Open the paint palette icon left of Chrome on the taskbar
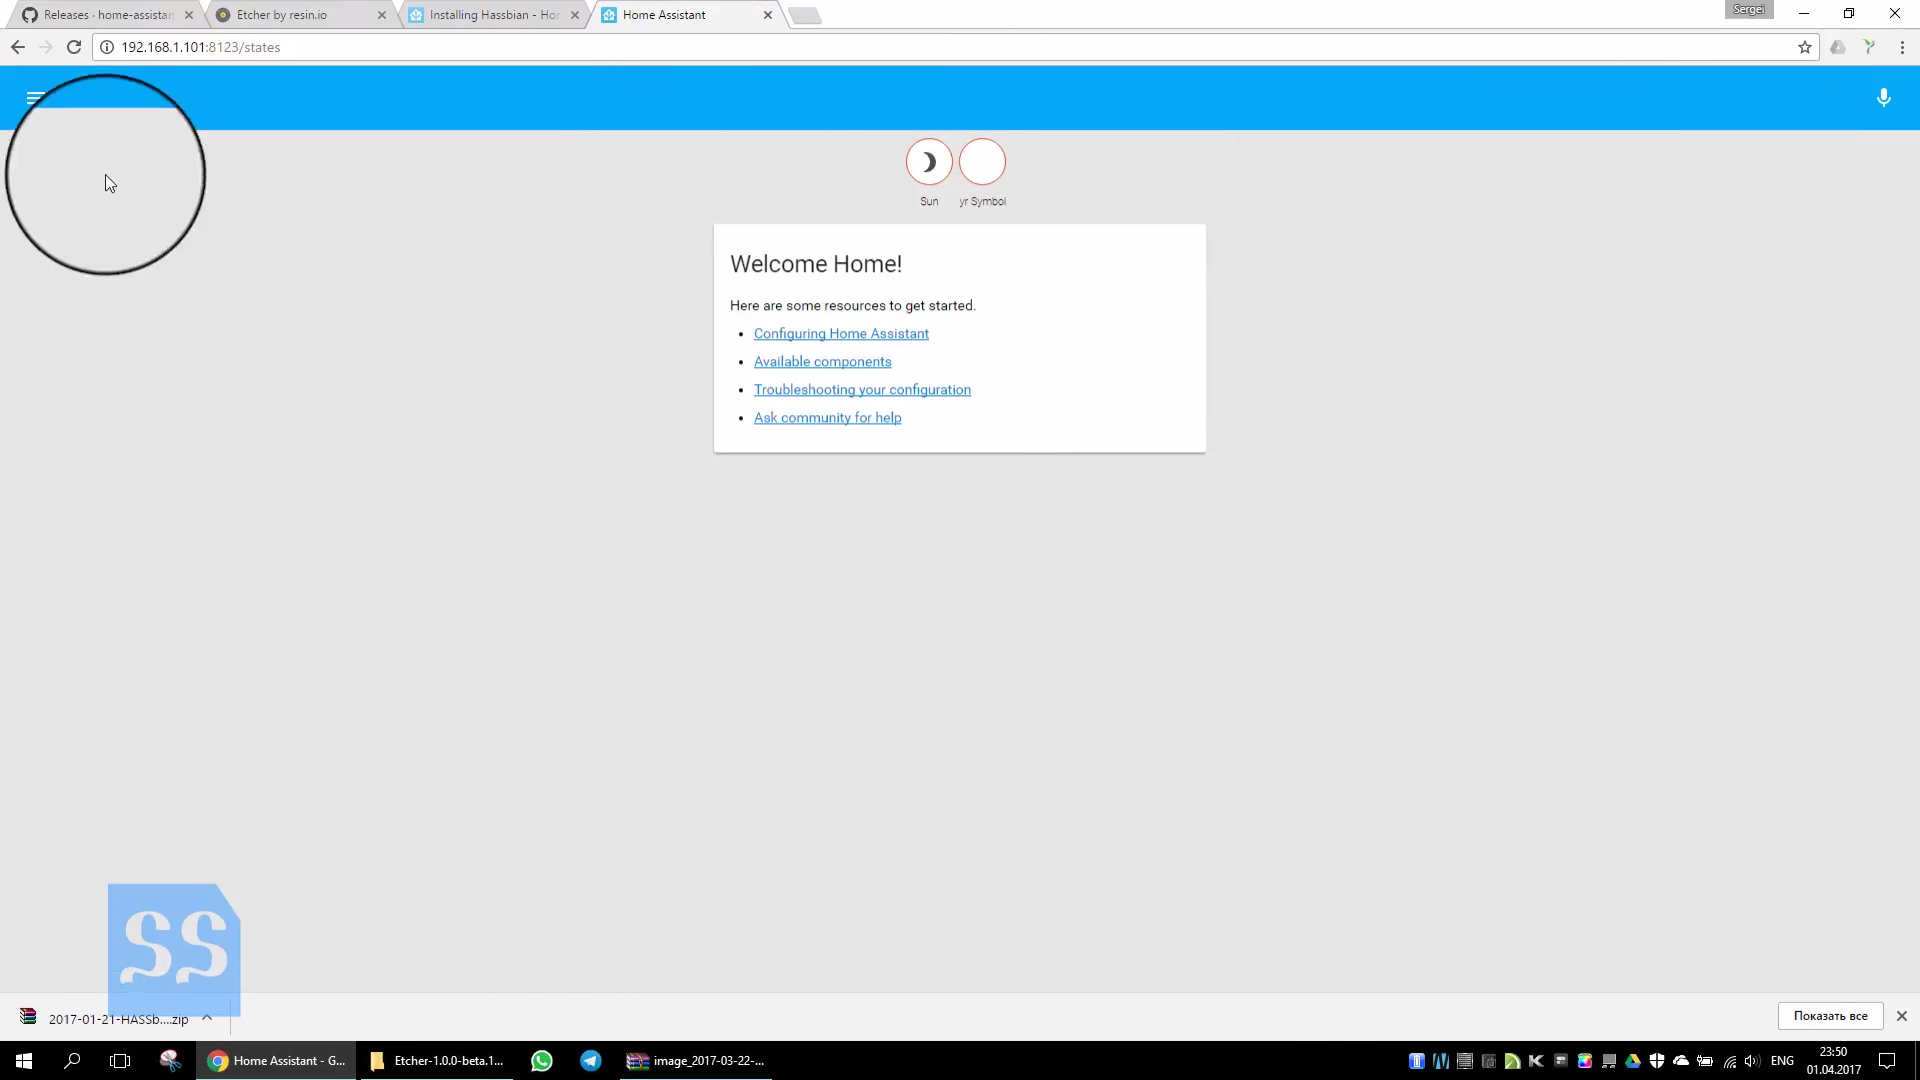 point(170,1061)
